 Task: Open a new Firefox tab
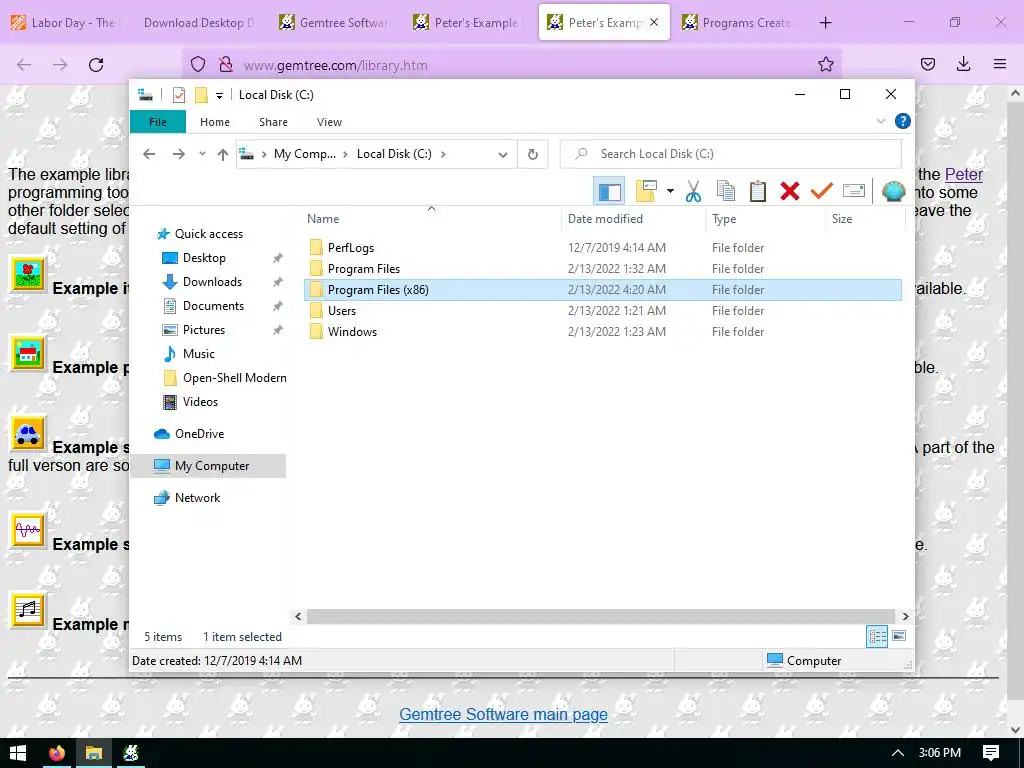tap(825, 23)
